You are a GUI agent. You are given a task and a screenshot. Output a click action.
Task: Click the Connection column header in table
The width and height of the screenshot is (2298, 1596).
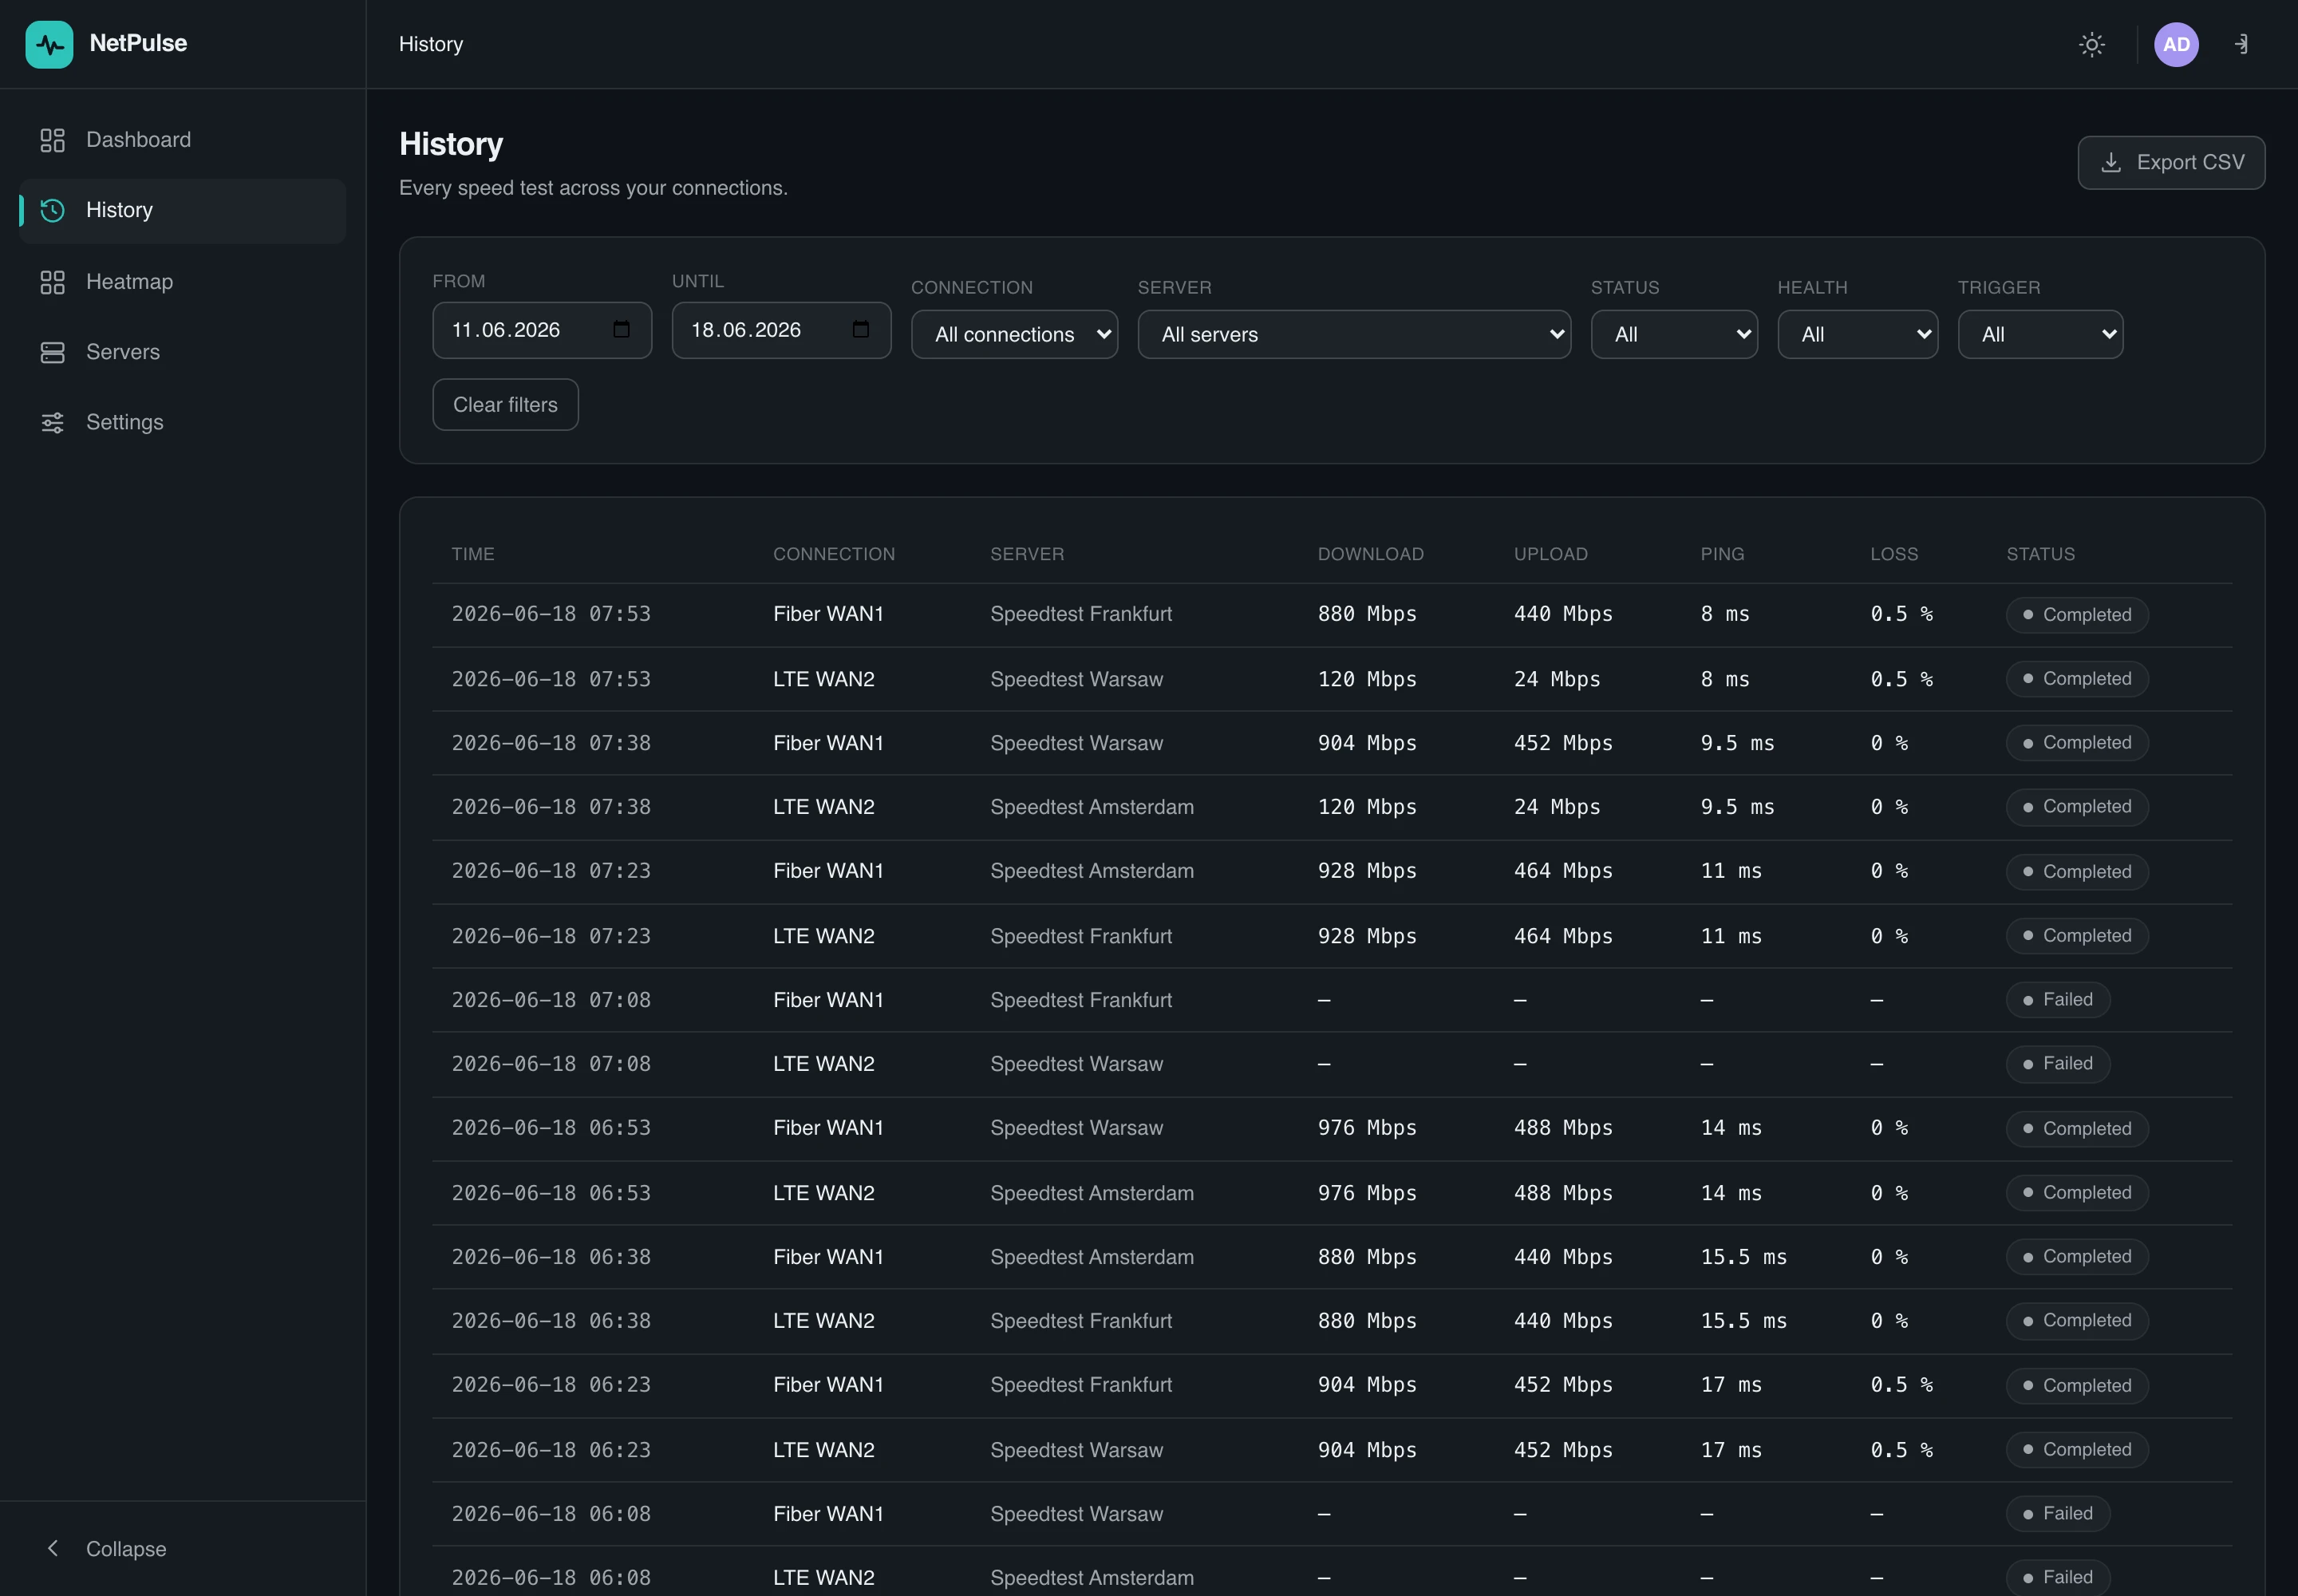point(834,554)
